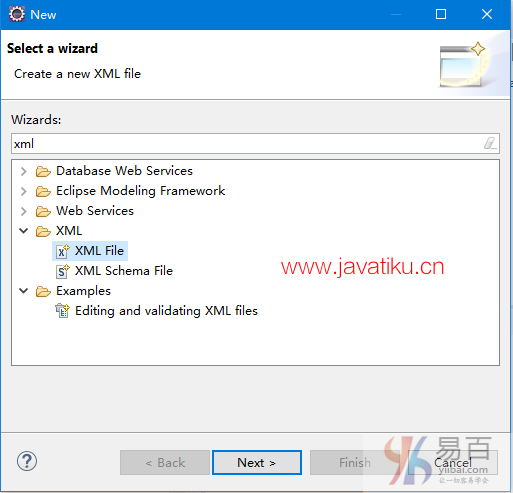Click the Web Services folder icon

click(43, 211)
